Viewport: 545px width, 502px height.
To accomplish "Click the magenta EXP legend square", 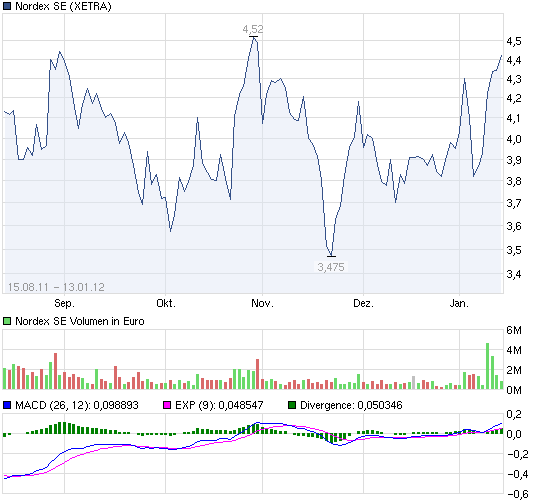I will pos(167,405).
